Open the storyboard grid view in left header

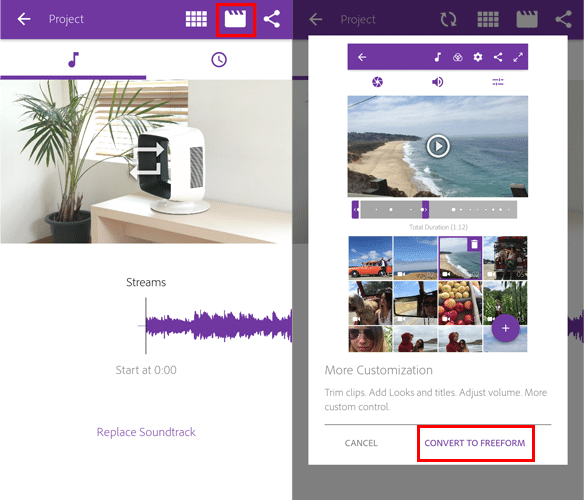coord(196,19)
